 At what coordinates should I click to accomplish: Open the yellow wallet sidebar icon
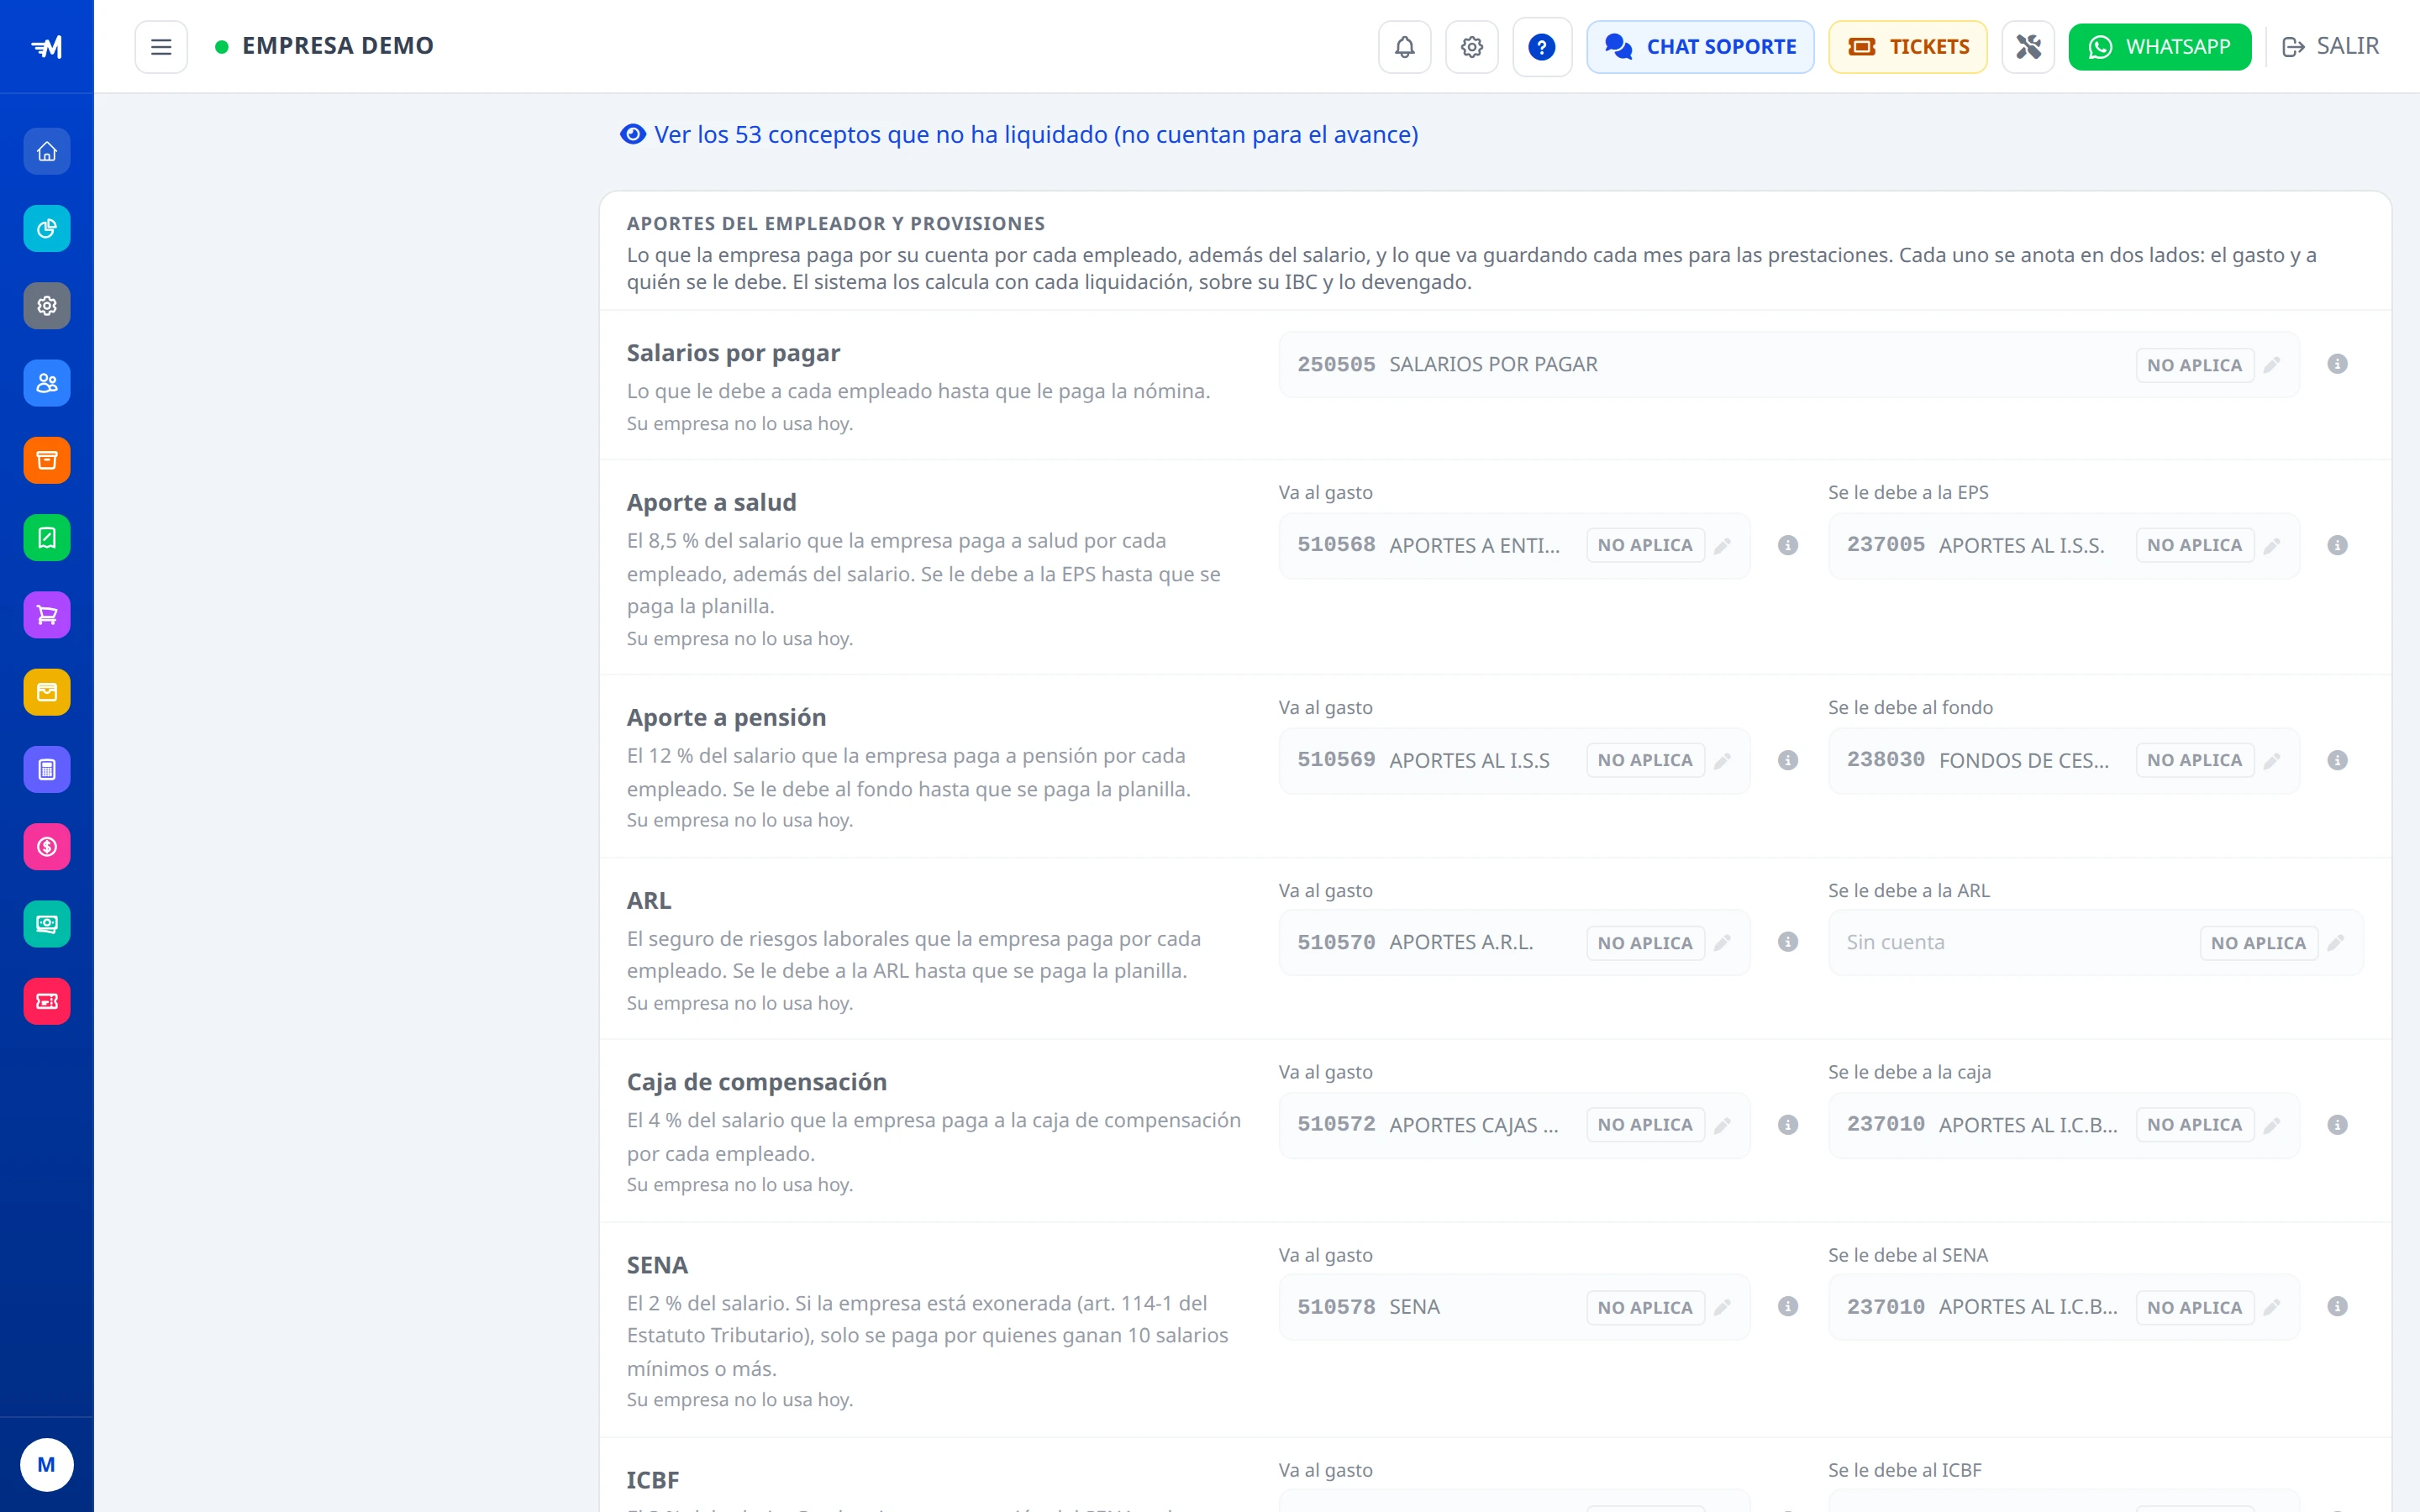(x=47, y=692)
